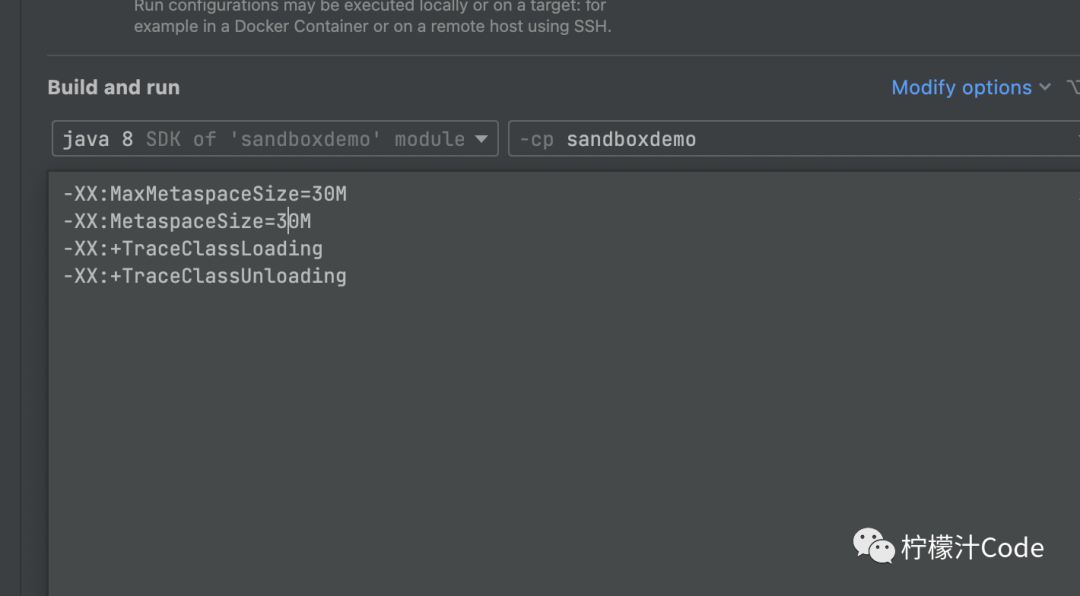The height and width of the screenshot is (596, 1080).
Task: Place cursor in -XX:MaxMetaspaceSize=30M line
Action: pyautogui.click(x=205, y=194)
